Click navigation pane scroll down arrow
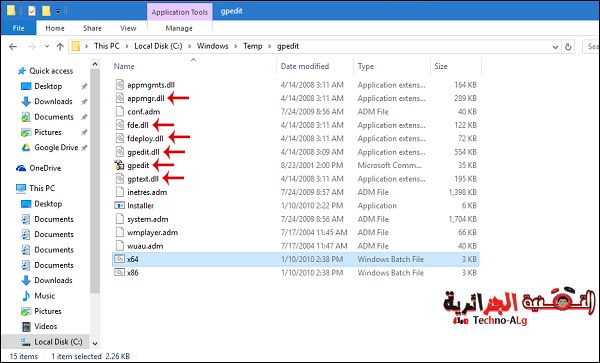 click(x=95, y=343)
